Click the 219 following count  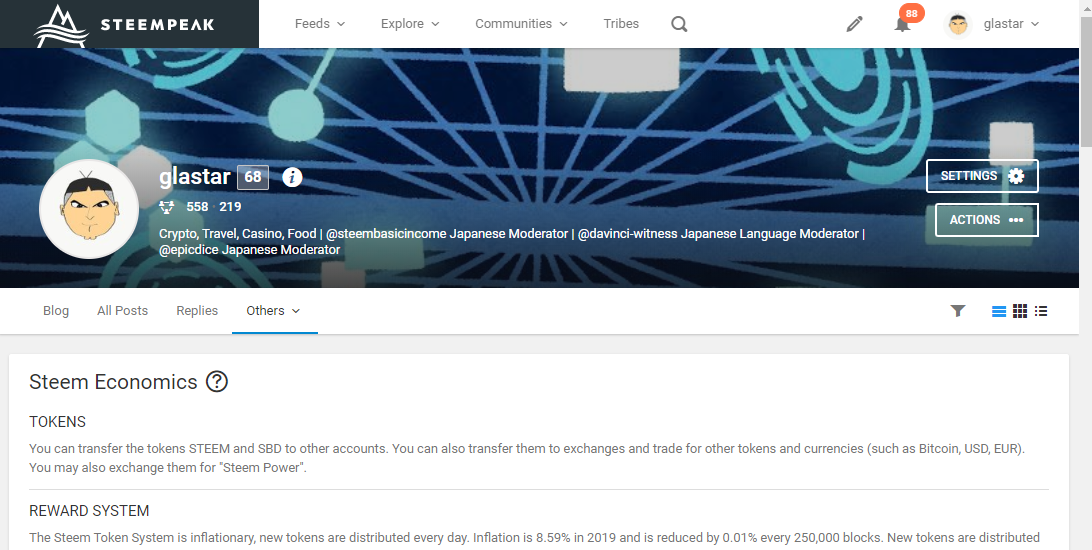231,207
